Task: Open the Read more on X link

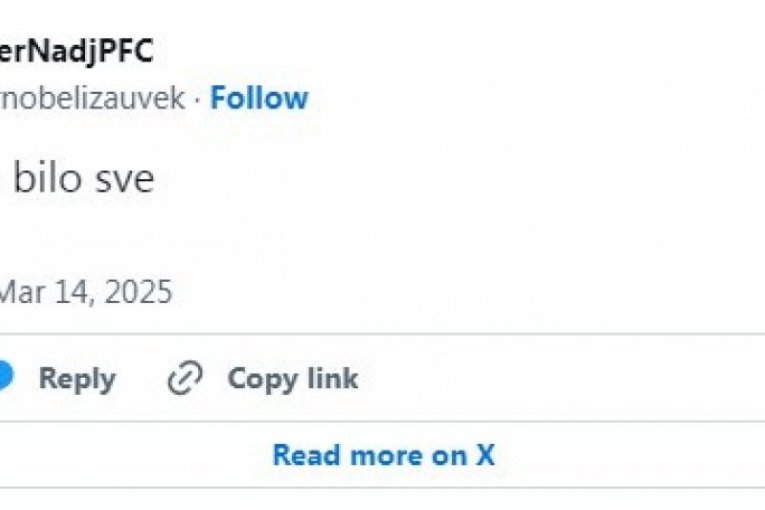Action: [x=383, y=456]
